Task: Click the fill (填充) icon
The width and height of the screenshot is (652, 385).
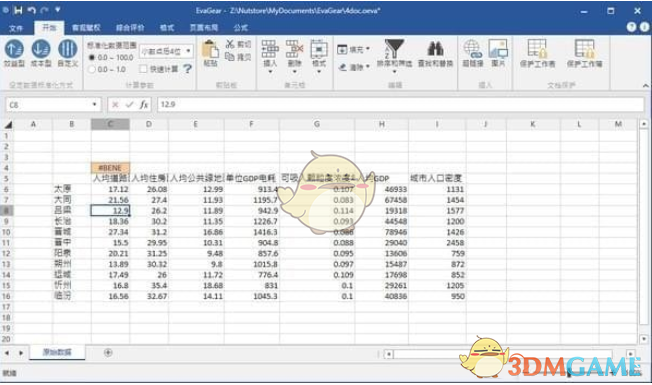Action: (342, 49)
